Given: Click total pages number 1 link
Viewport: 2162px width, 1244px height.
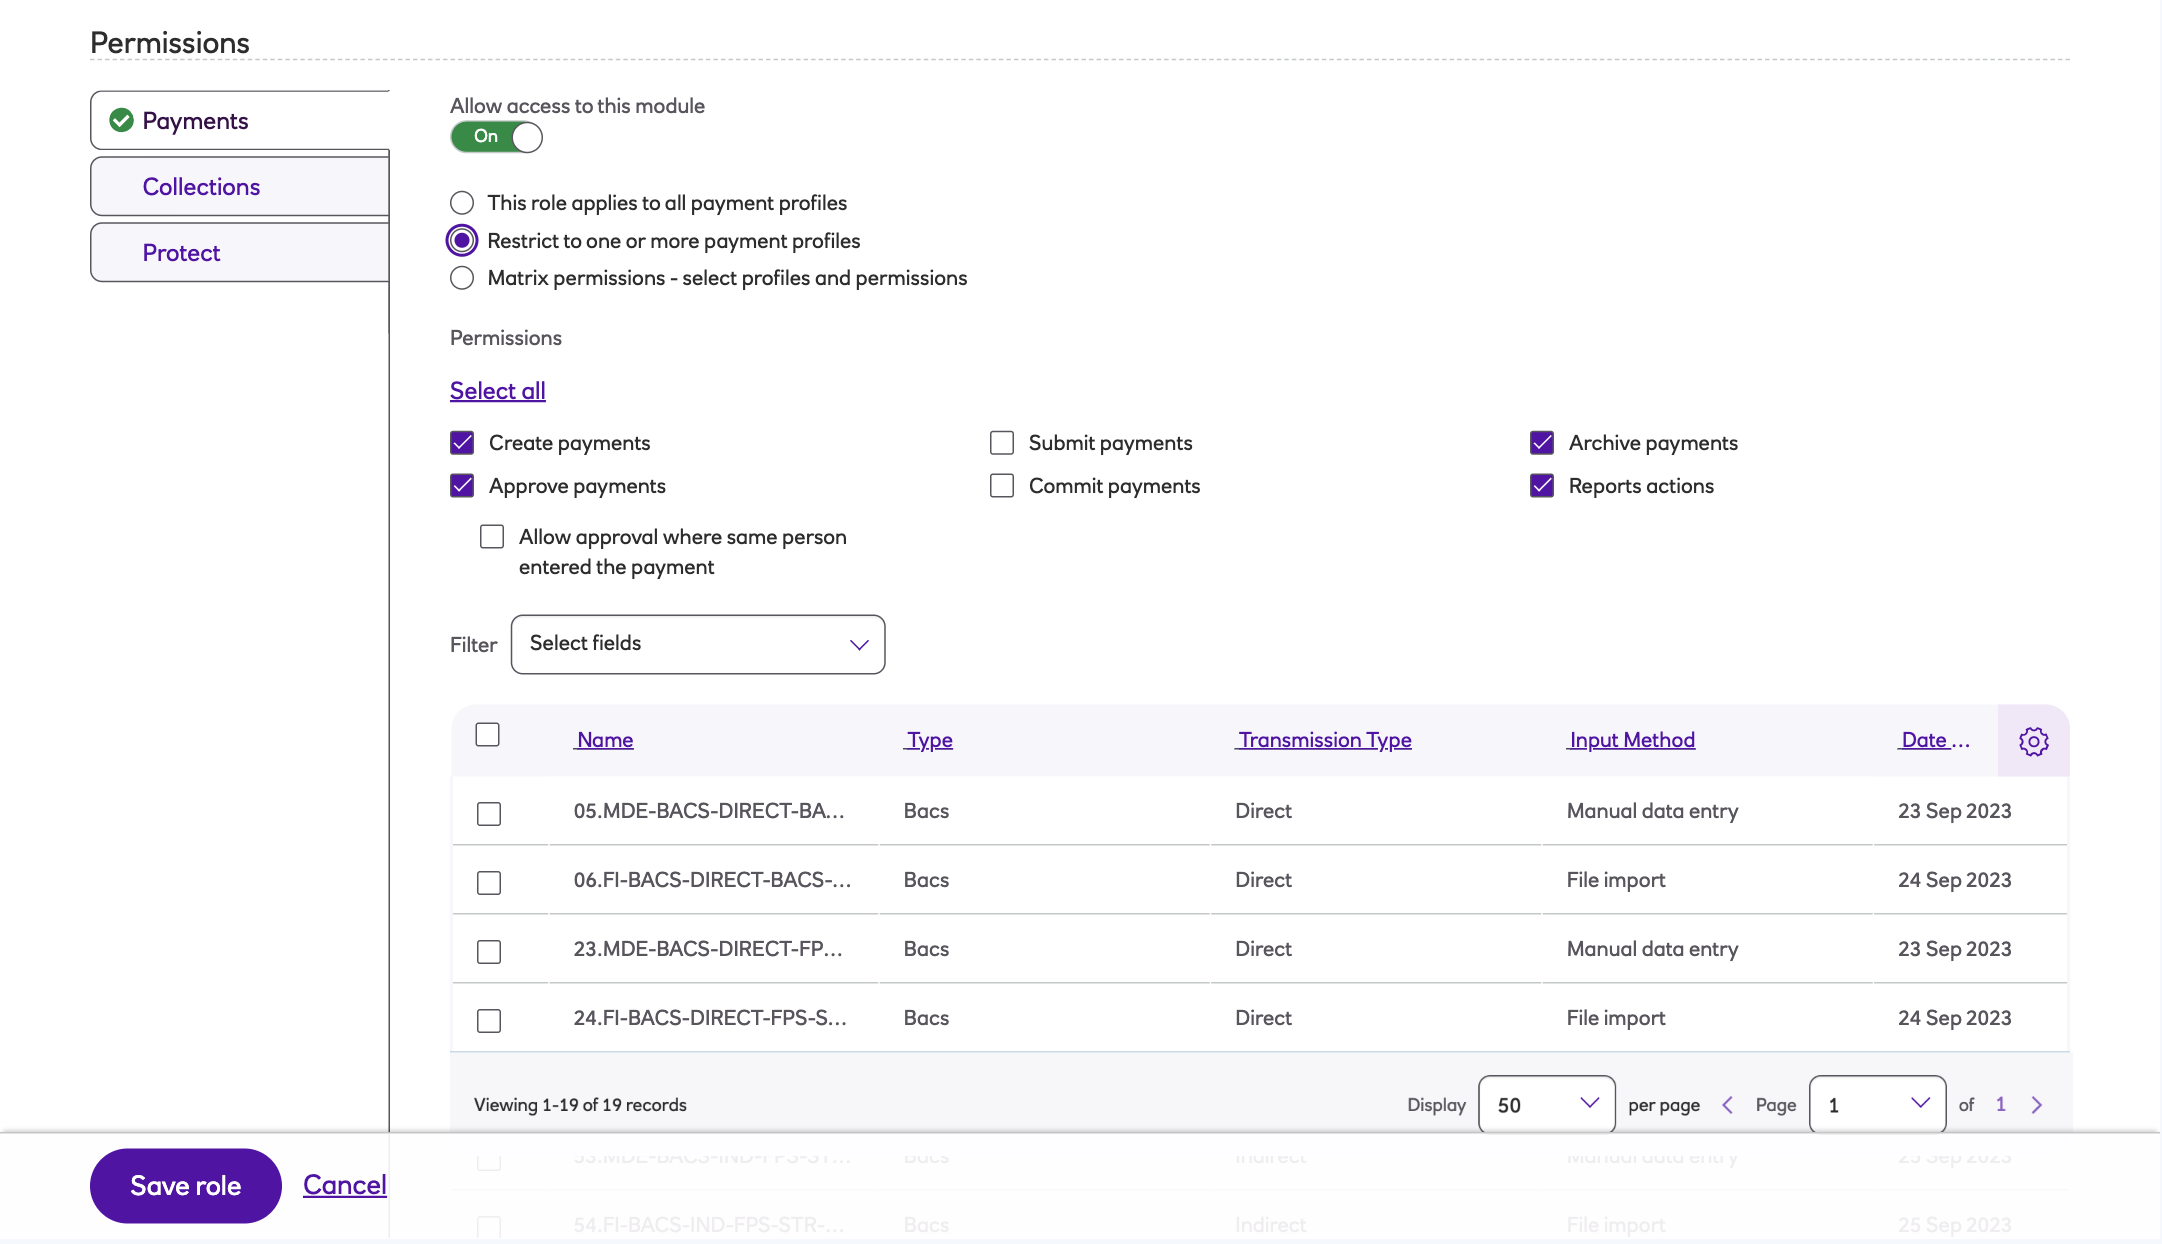Looking at the screenshot, I should click(x=2001, y=1105).
